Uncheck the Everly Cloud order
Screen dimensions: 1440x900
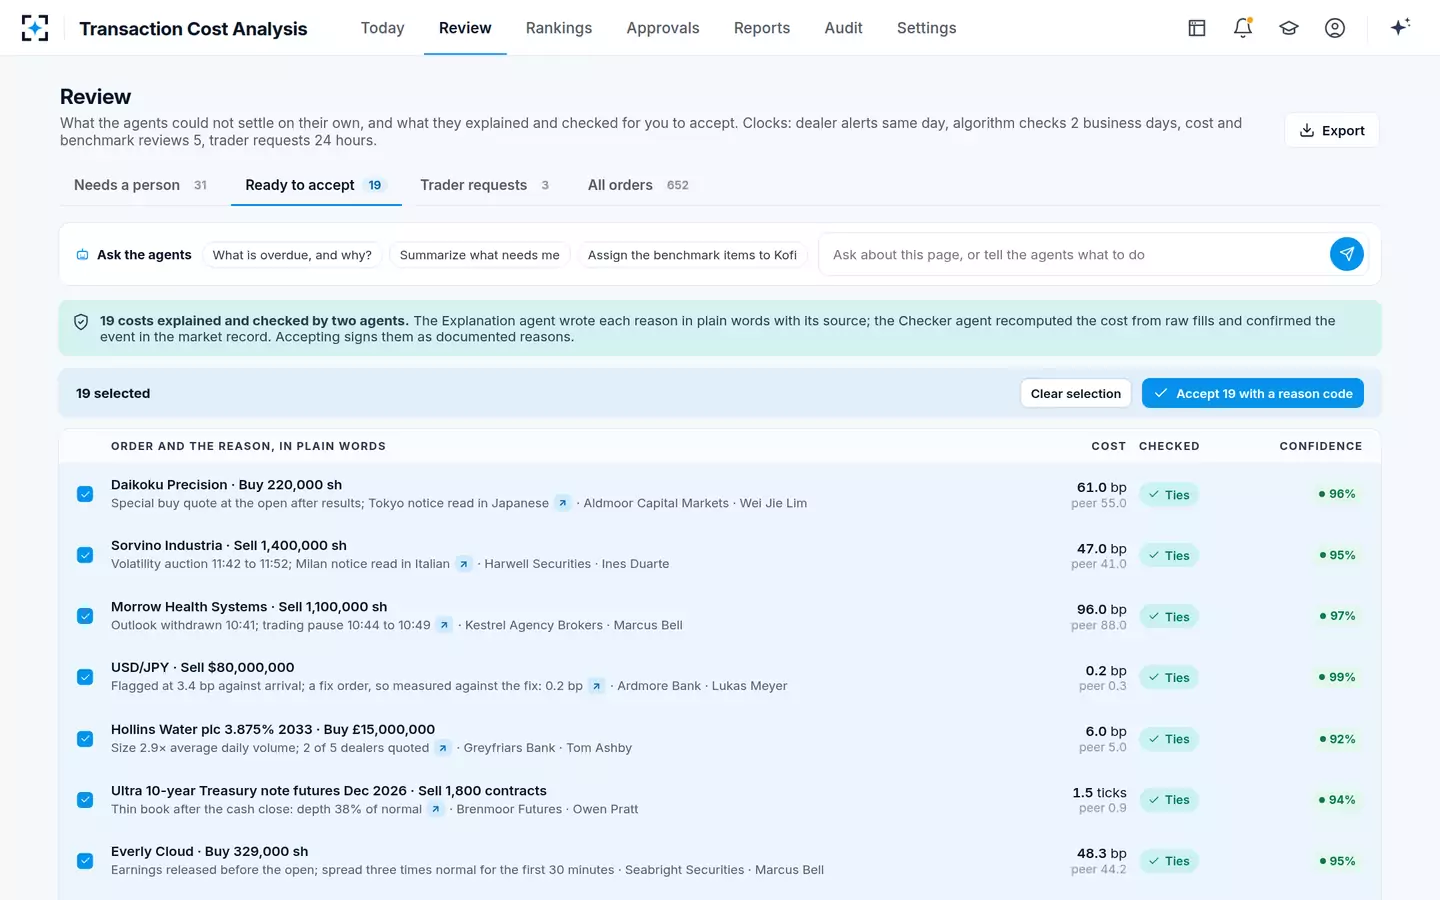(x=85, y=861)
